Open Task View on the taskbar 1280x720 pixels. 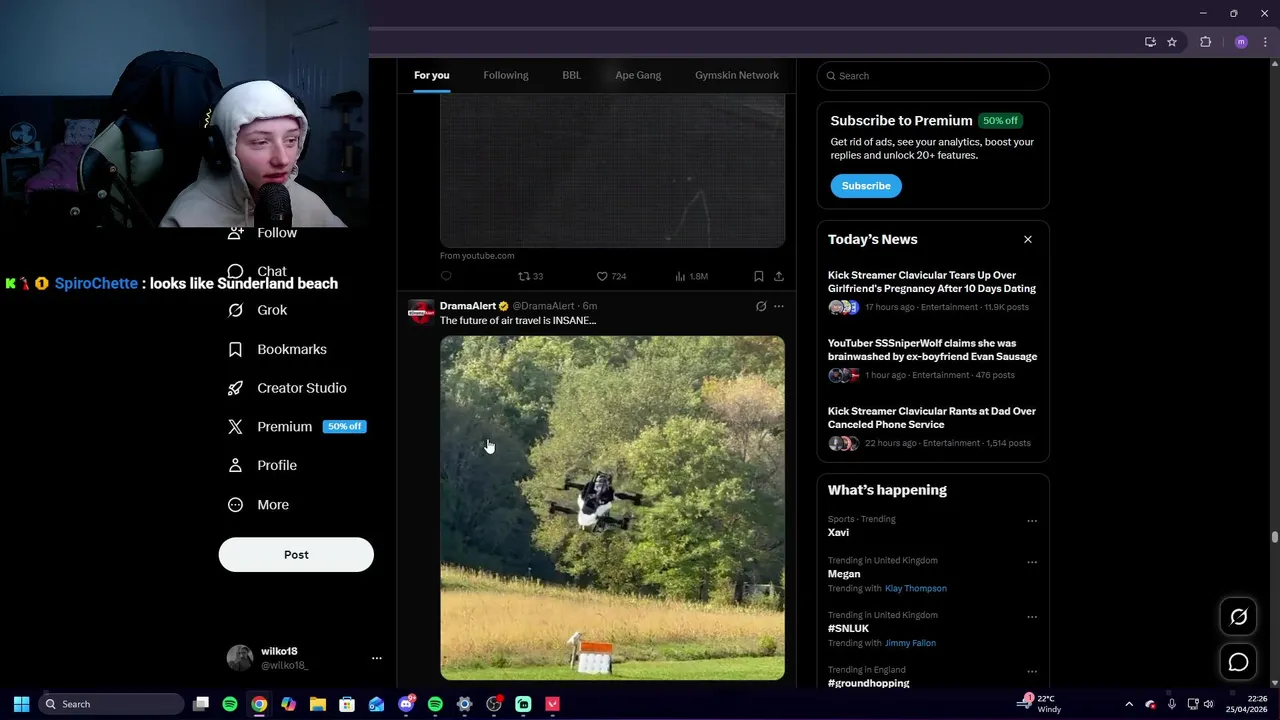point(201,704)
